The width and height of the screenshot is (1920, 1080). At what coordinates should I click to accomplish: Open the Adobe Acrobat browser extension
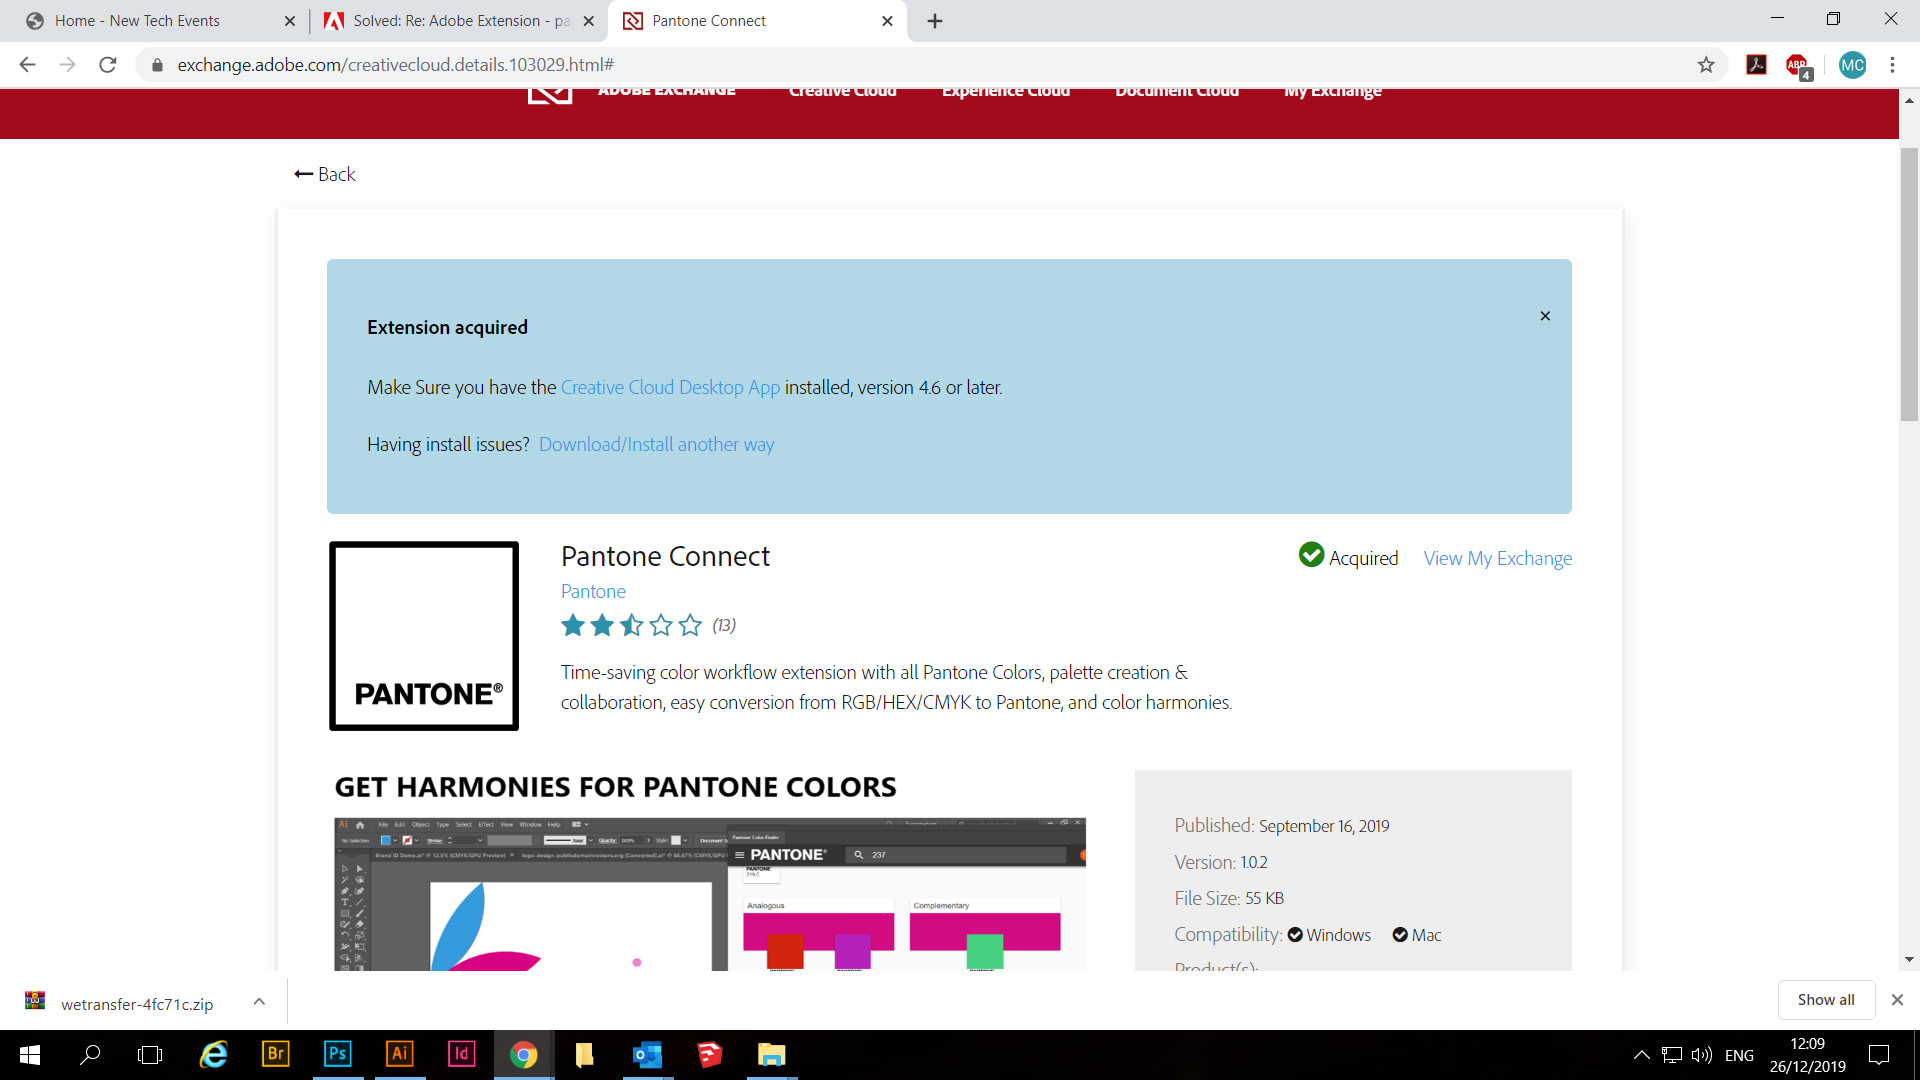click(1756, 64)
